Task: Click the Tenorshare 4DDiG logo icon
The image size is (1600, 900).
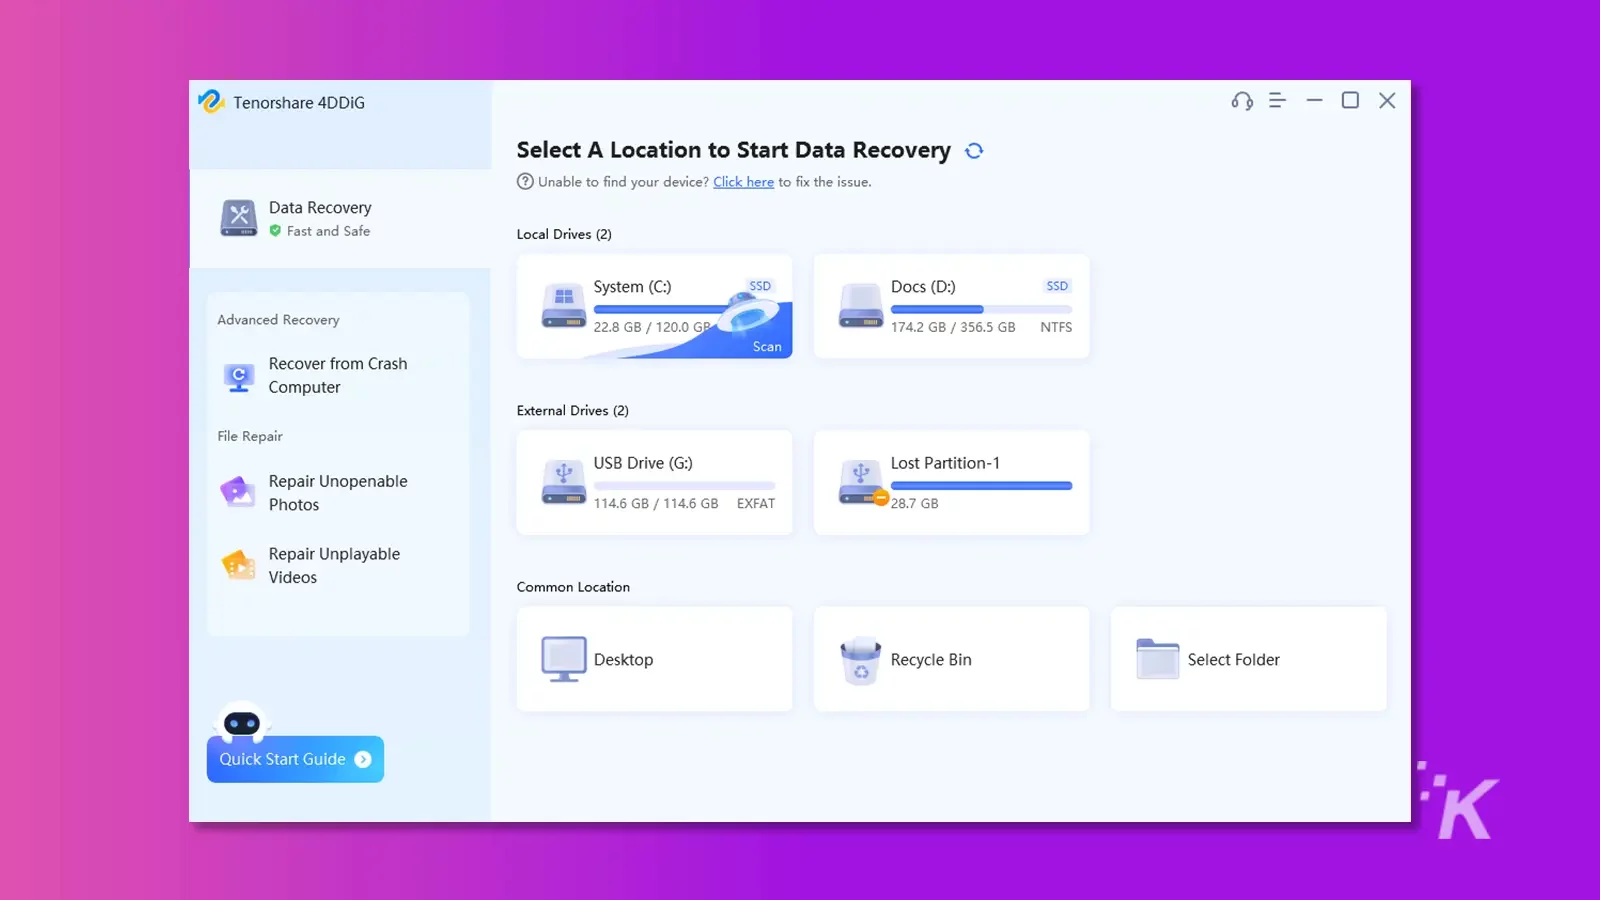Action: point(211,101)
